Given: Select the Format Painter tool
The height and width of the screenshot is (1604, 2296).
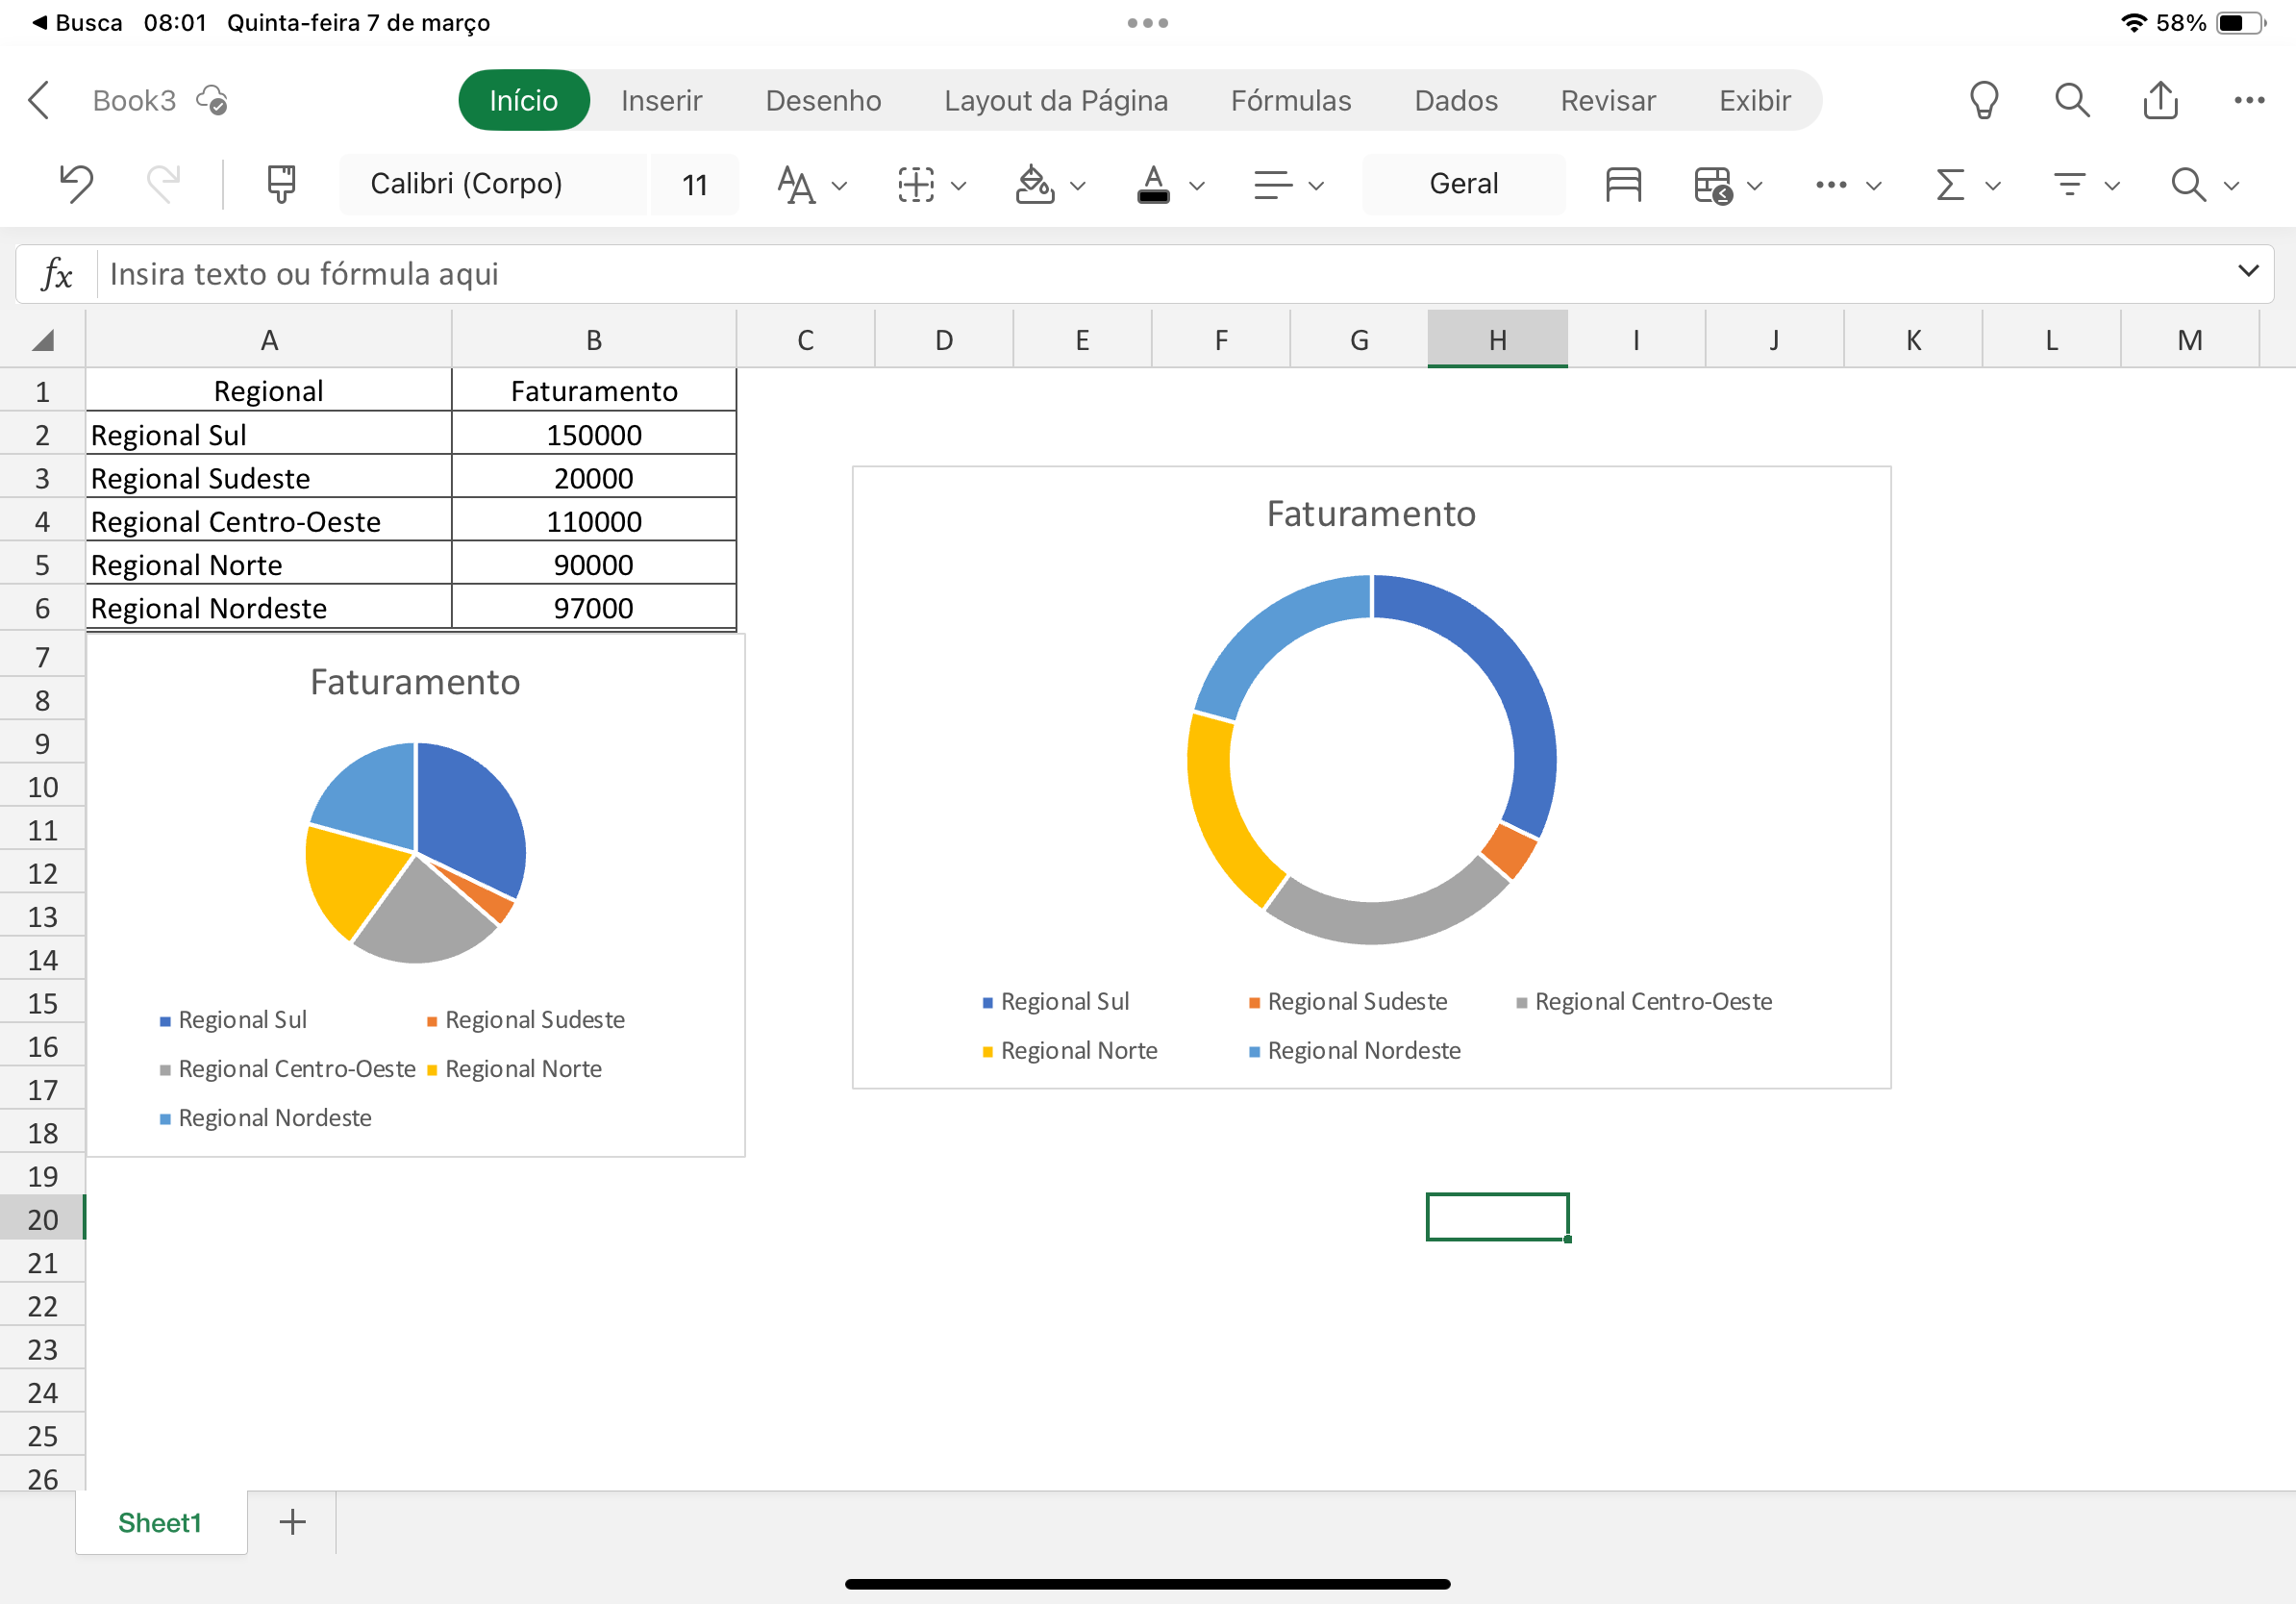Looking at the screenshot, I should point(280,184).
